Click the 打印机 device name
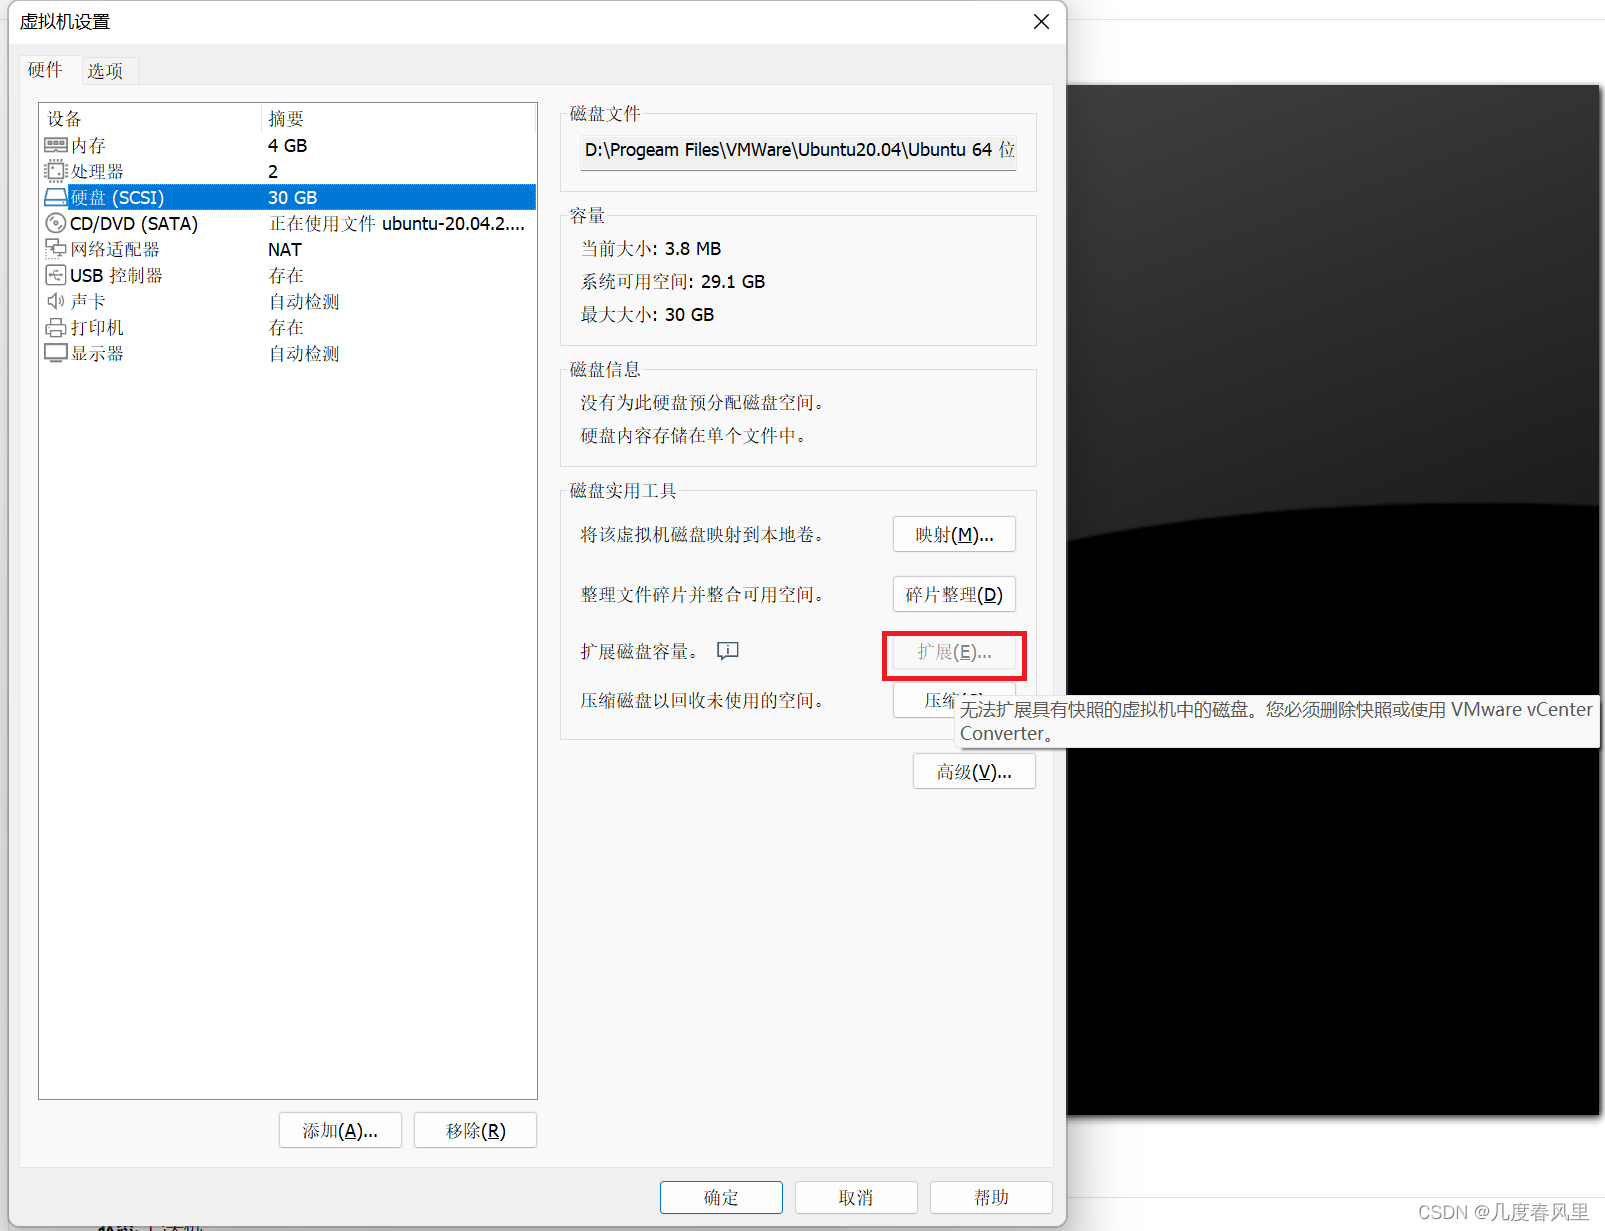The image size is (1605, 1231). [97, 328]
